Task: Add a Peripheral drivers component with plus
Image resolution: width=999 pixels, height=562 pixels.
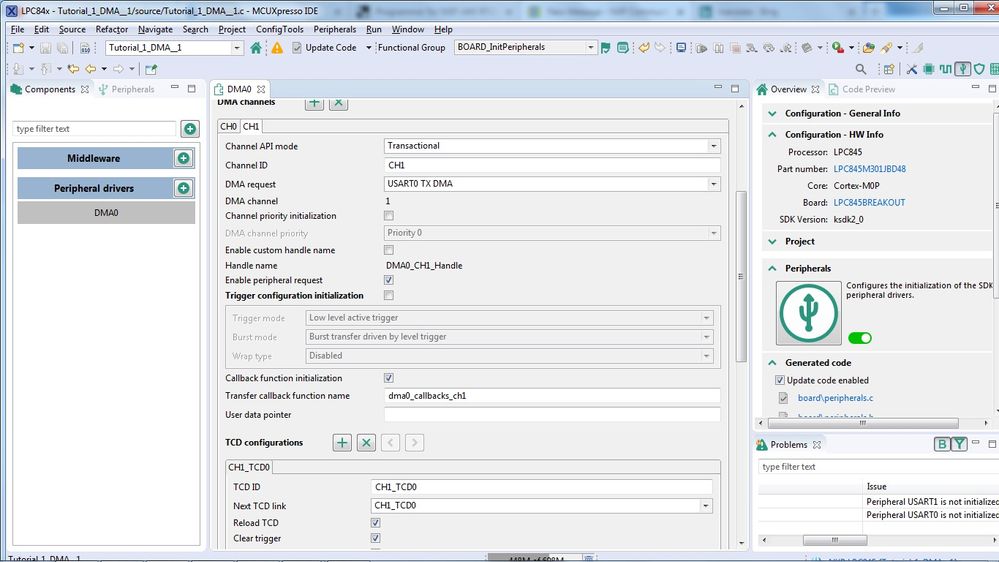Action: [x=183, y=188]
